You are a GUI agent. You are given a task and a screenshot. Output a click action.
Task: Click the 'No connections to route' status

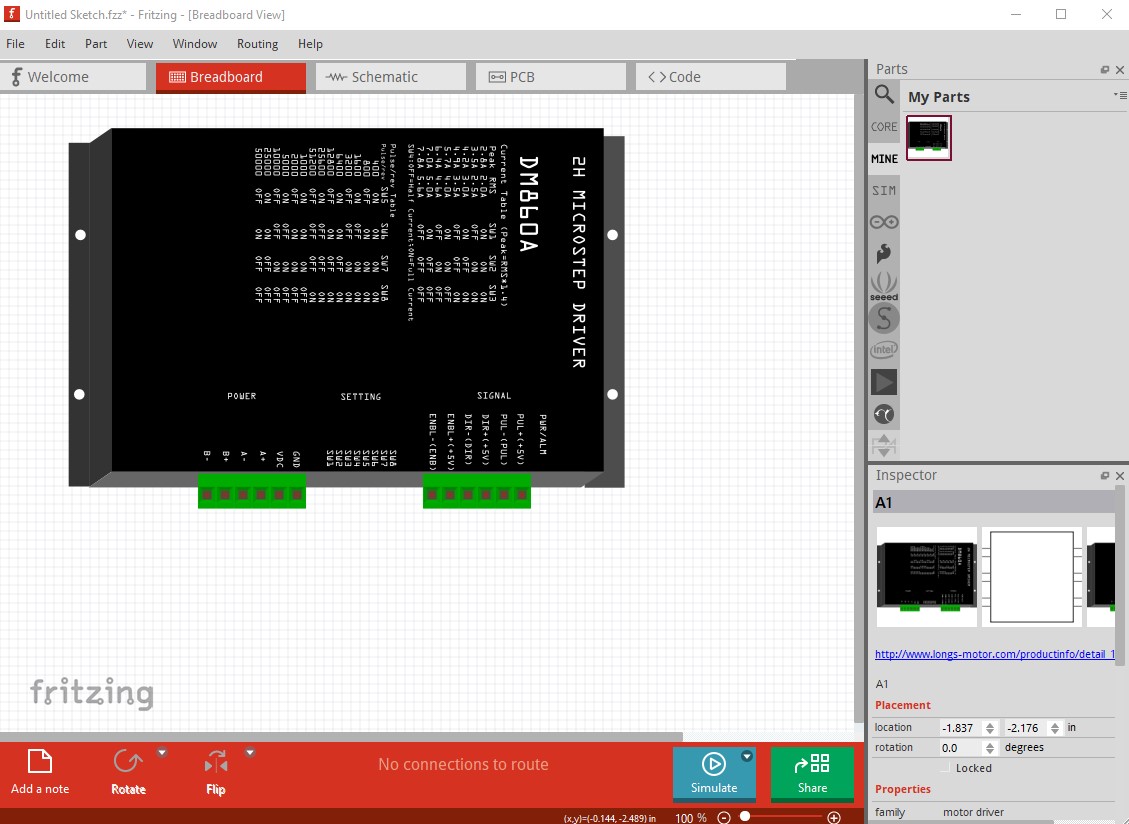(x=463, y=765)
